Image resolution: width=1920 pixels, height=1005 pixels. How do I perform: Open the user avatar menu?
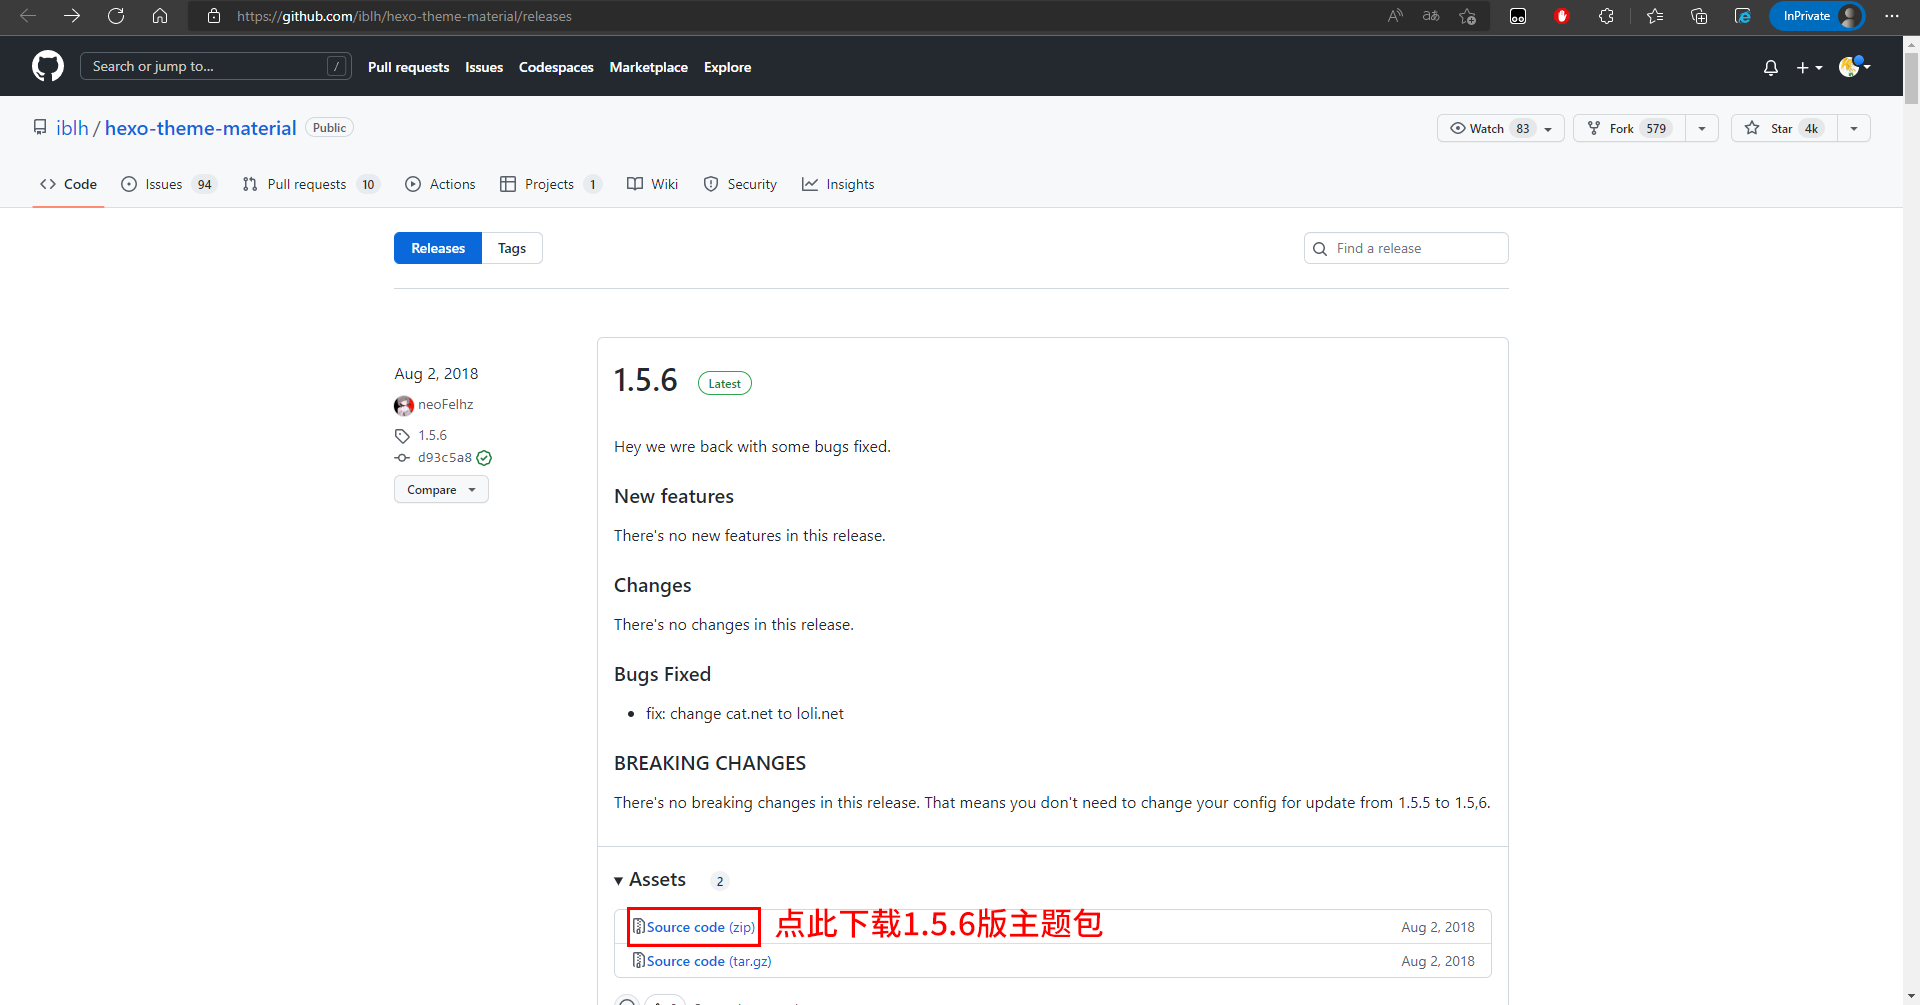tap(1855, 67)
